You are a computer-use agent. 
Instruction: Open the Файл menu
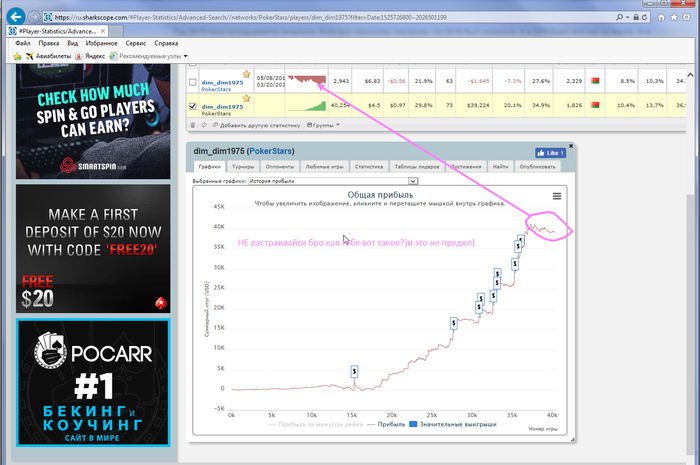coord(23,43)
